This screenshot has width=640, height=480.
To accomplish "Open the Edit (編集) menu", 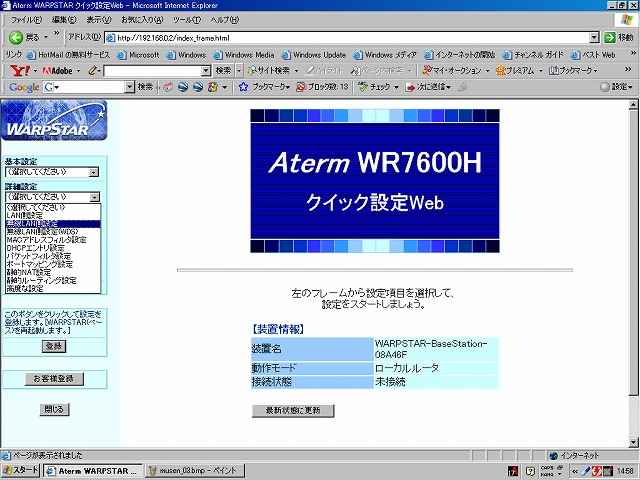I will tap(64, 20).
